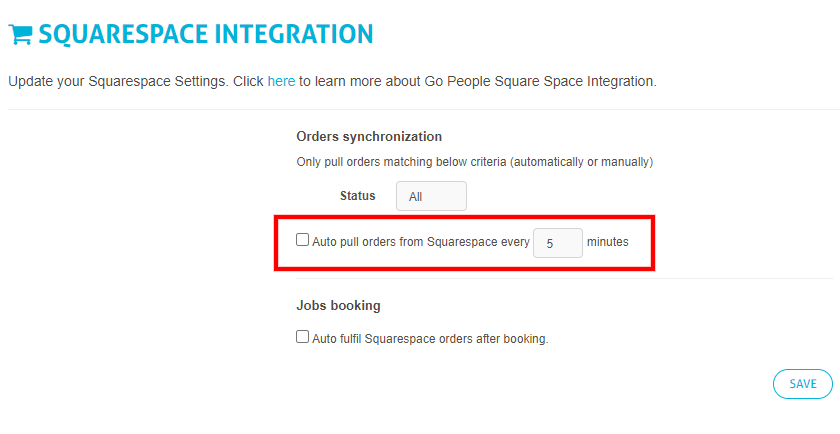Select the Orders synchronization section heading
Screen dimensions: 840x434
coord(369,137)
